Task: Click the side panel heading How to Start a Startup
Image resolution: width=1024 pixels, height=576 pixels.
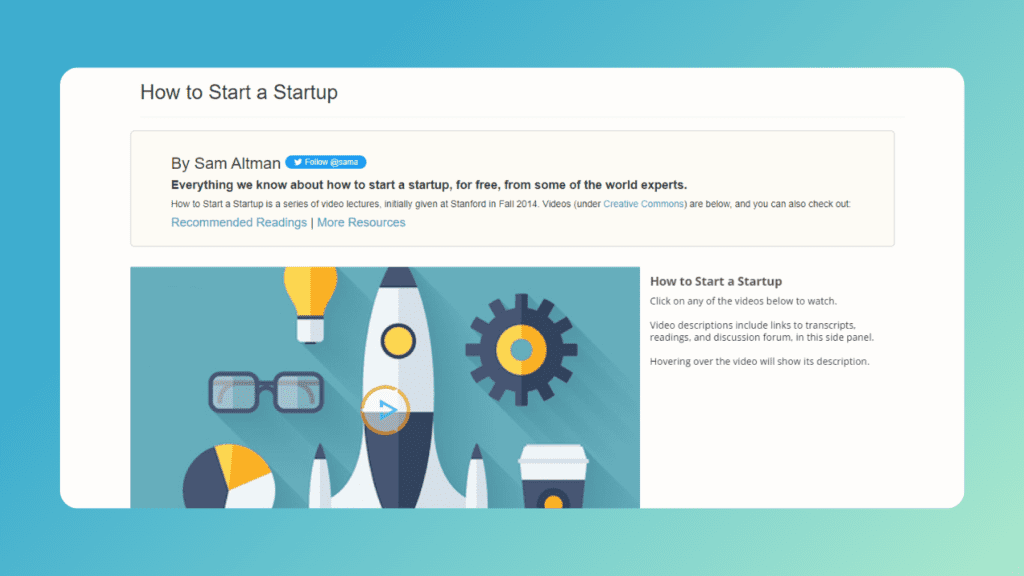Action: pos(716,281)
